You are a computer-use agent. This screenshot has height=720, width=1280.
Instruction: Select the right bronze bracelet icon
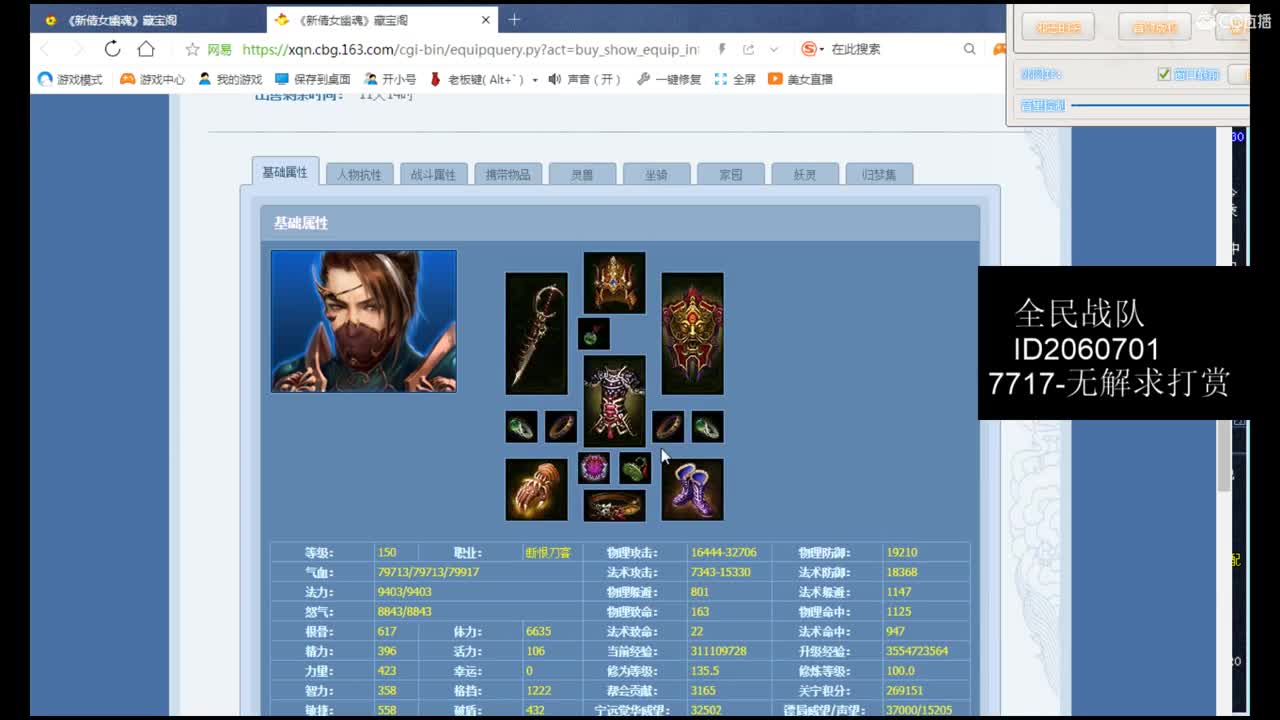tap(668, 427)
